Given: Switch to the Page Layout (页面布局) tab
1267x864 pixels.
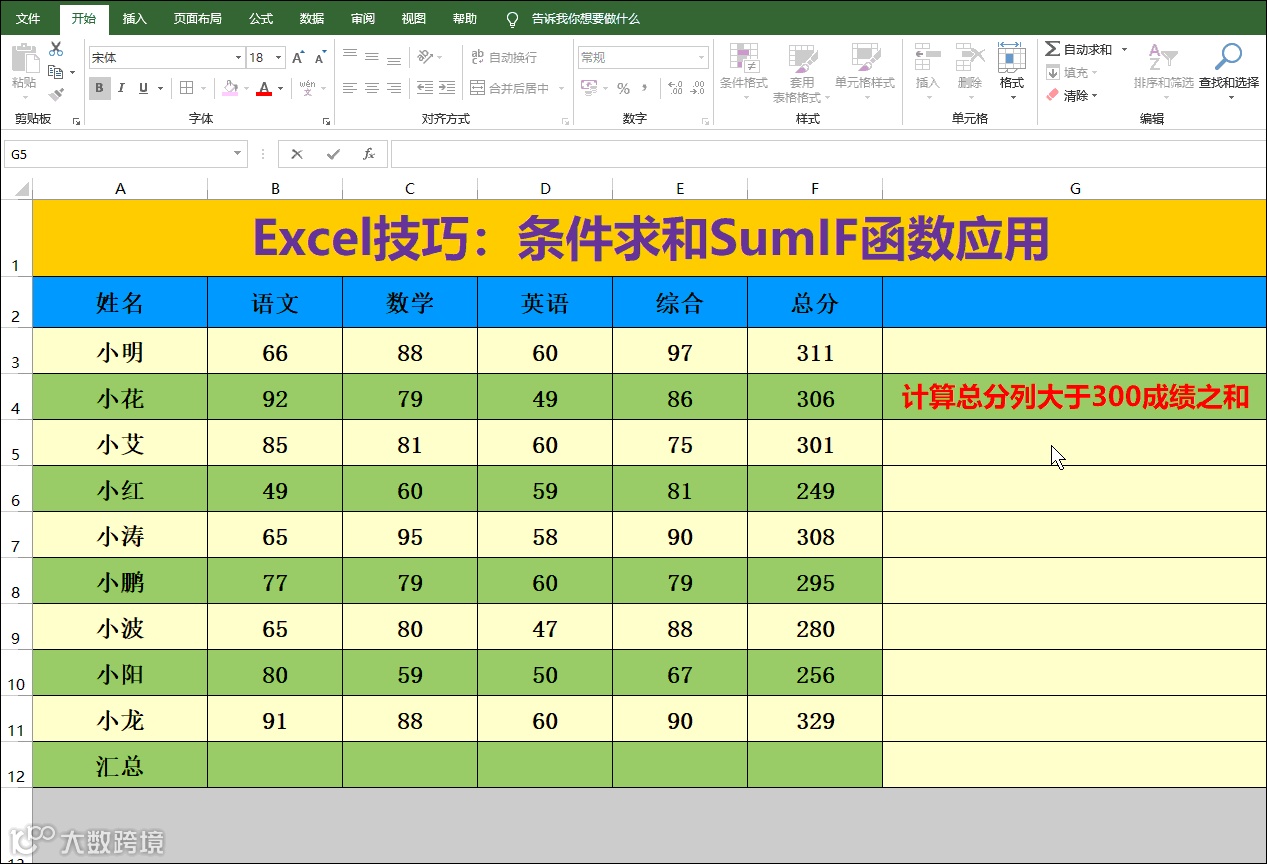Looking at the screenshot, I should (x=197, y=18).
